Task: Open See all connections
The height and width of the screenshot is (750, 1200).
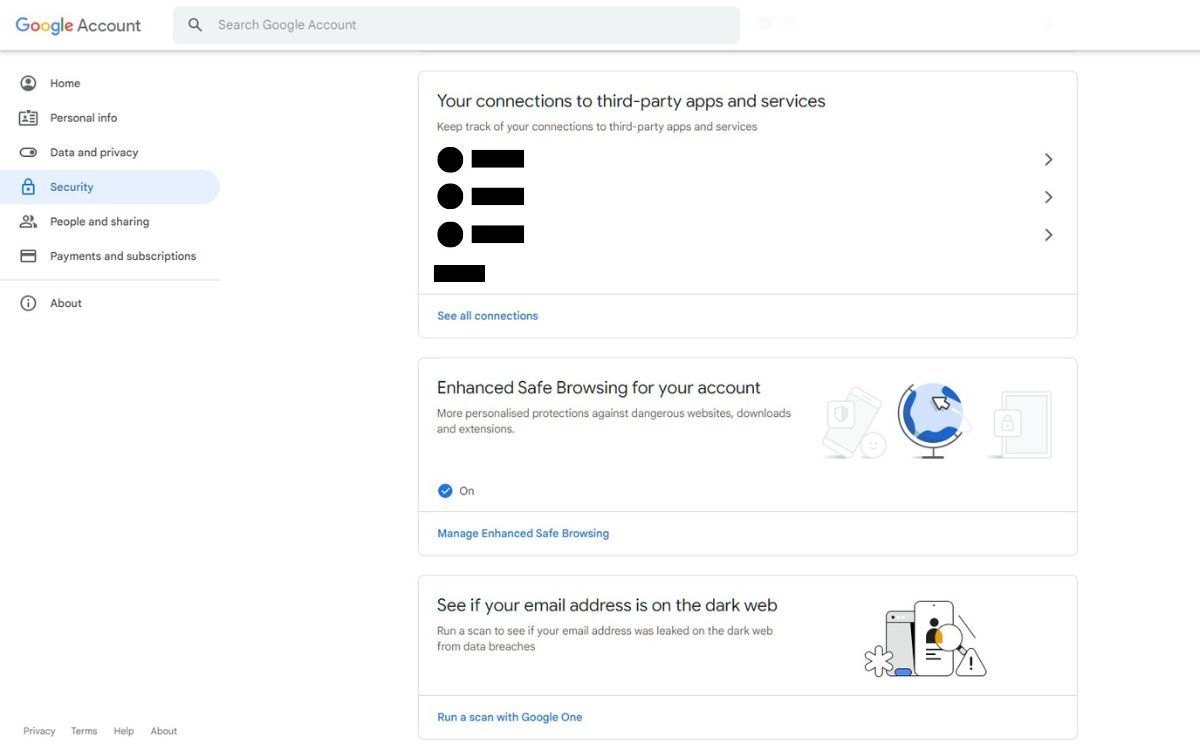Action: click(x=487, y=315)
